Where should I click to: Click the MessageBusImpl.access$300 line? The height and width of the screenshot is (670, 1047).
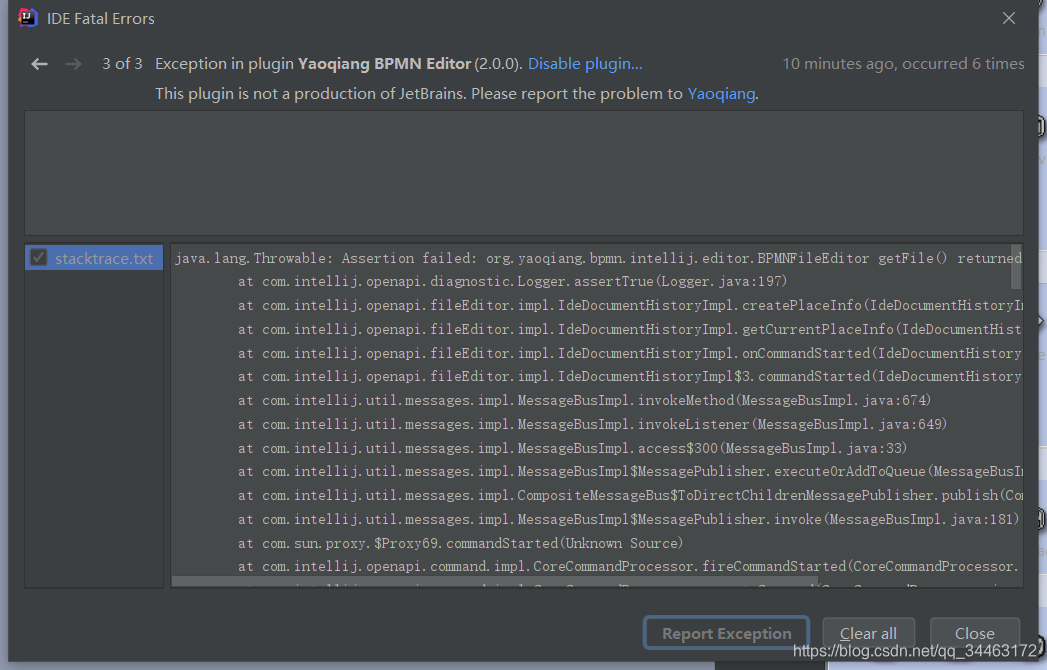click(572, 448)
